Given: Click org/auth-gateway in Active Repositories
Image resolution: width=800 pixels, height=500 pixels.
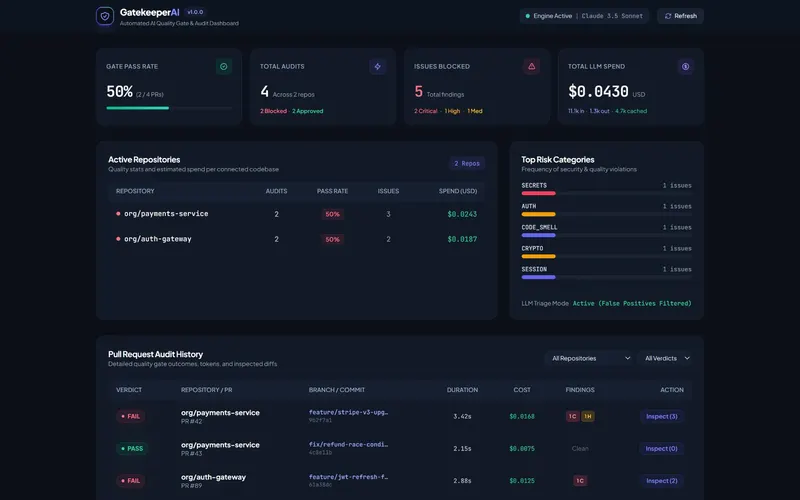Looking at the screenshot, I should tap(158, 239).
